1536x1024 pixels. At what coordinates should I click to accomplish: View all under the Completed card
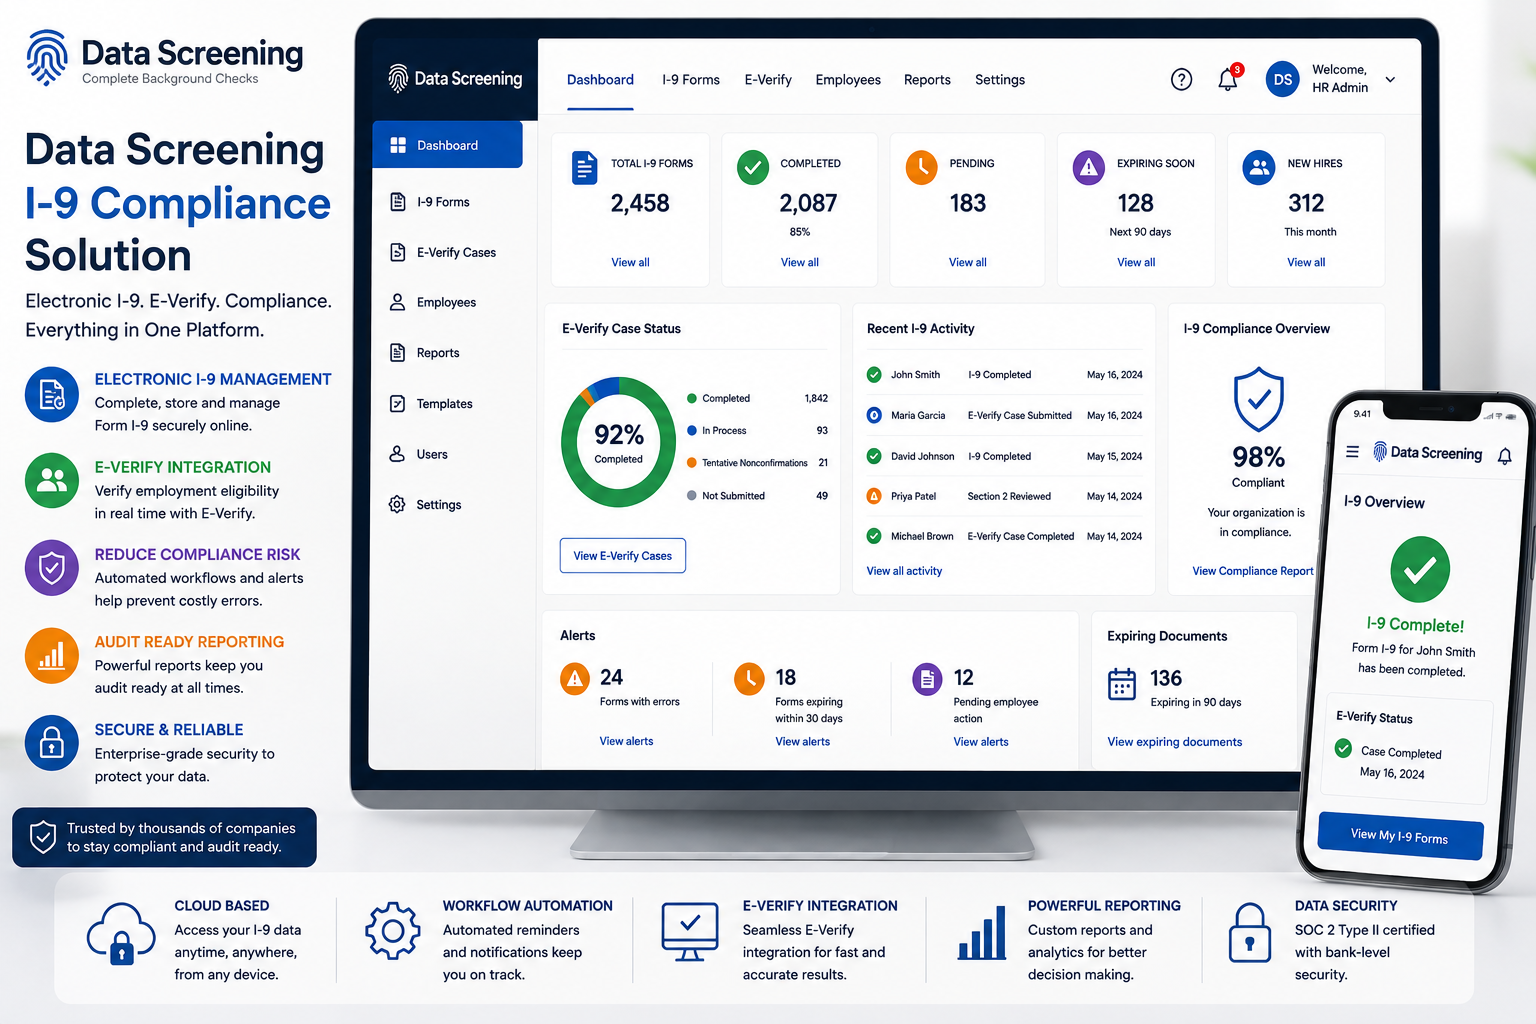point(800,262)
